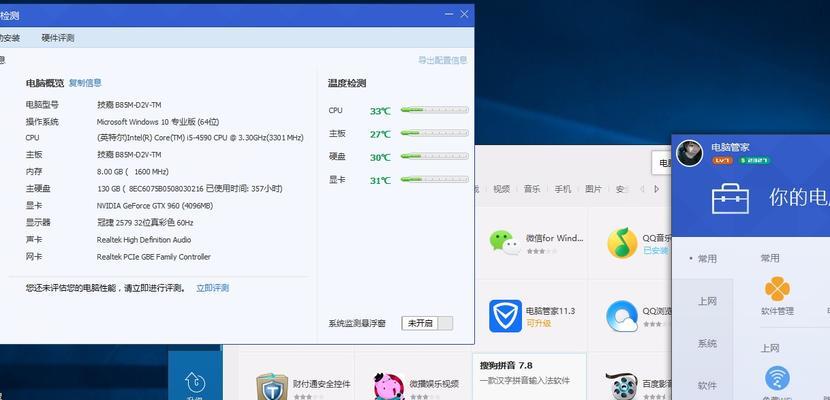Click the WiFi icon in 电脑管家 上网 section
The height and width of the screenshot is (400, 830).
click(777, 379)
